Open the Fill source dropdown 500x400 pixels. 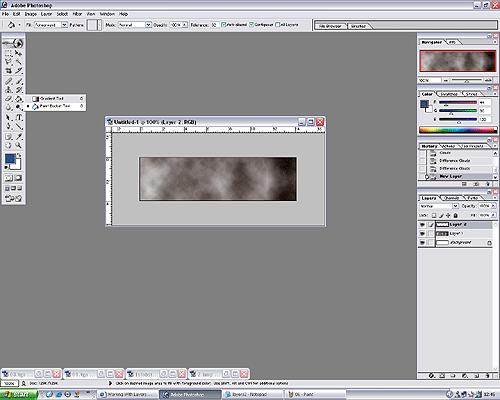tap(51, 25)
